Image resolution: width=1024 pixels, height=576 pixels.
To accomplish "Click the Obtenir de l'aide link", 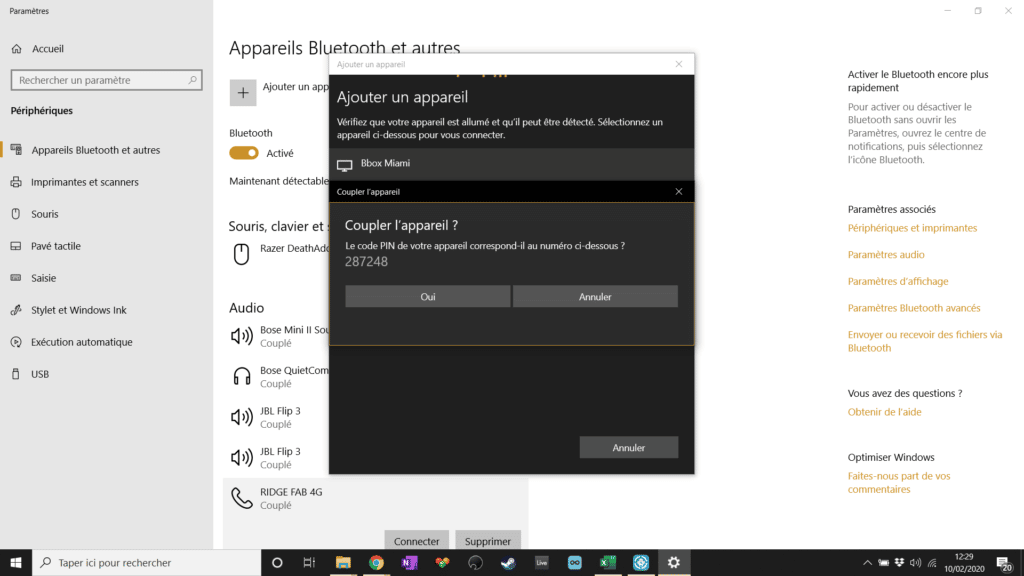I will [884, 412].
